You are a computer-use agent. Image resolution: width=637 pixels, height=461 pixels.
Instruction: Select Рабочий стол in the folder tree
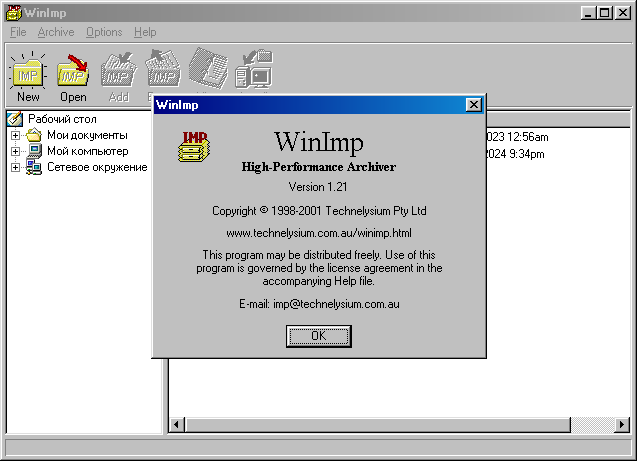pyautogui.click(x=62, y=119)
